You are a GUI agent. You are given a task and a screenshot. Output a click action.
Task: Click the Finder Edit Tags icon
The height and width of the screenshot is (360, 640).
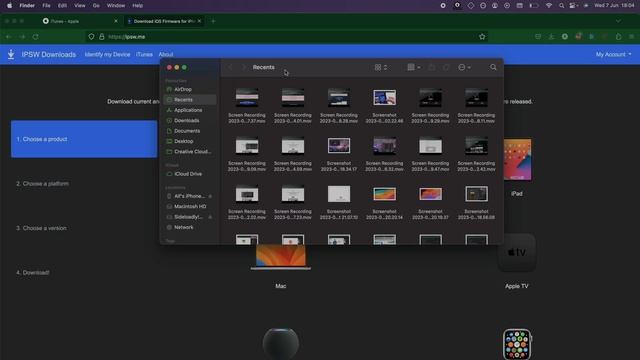[446, 67]
